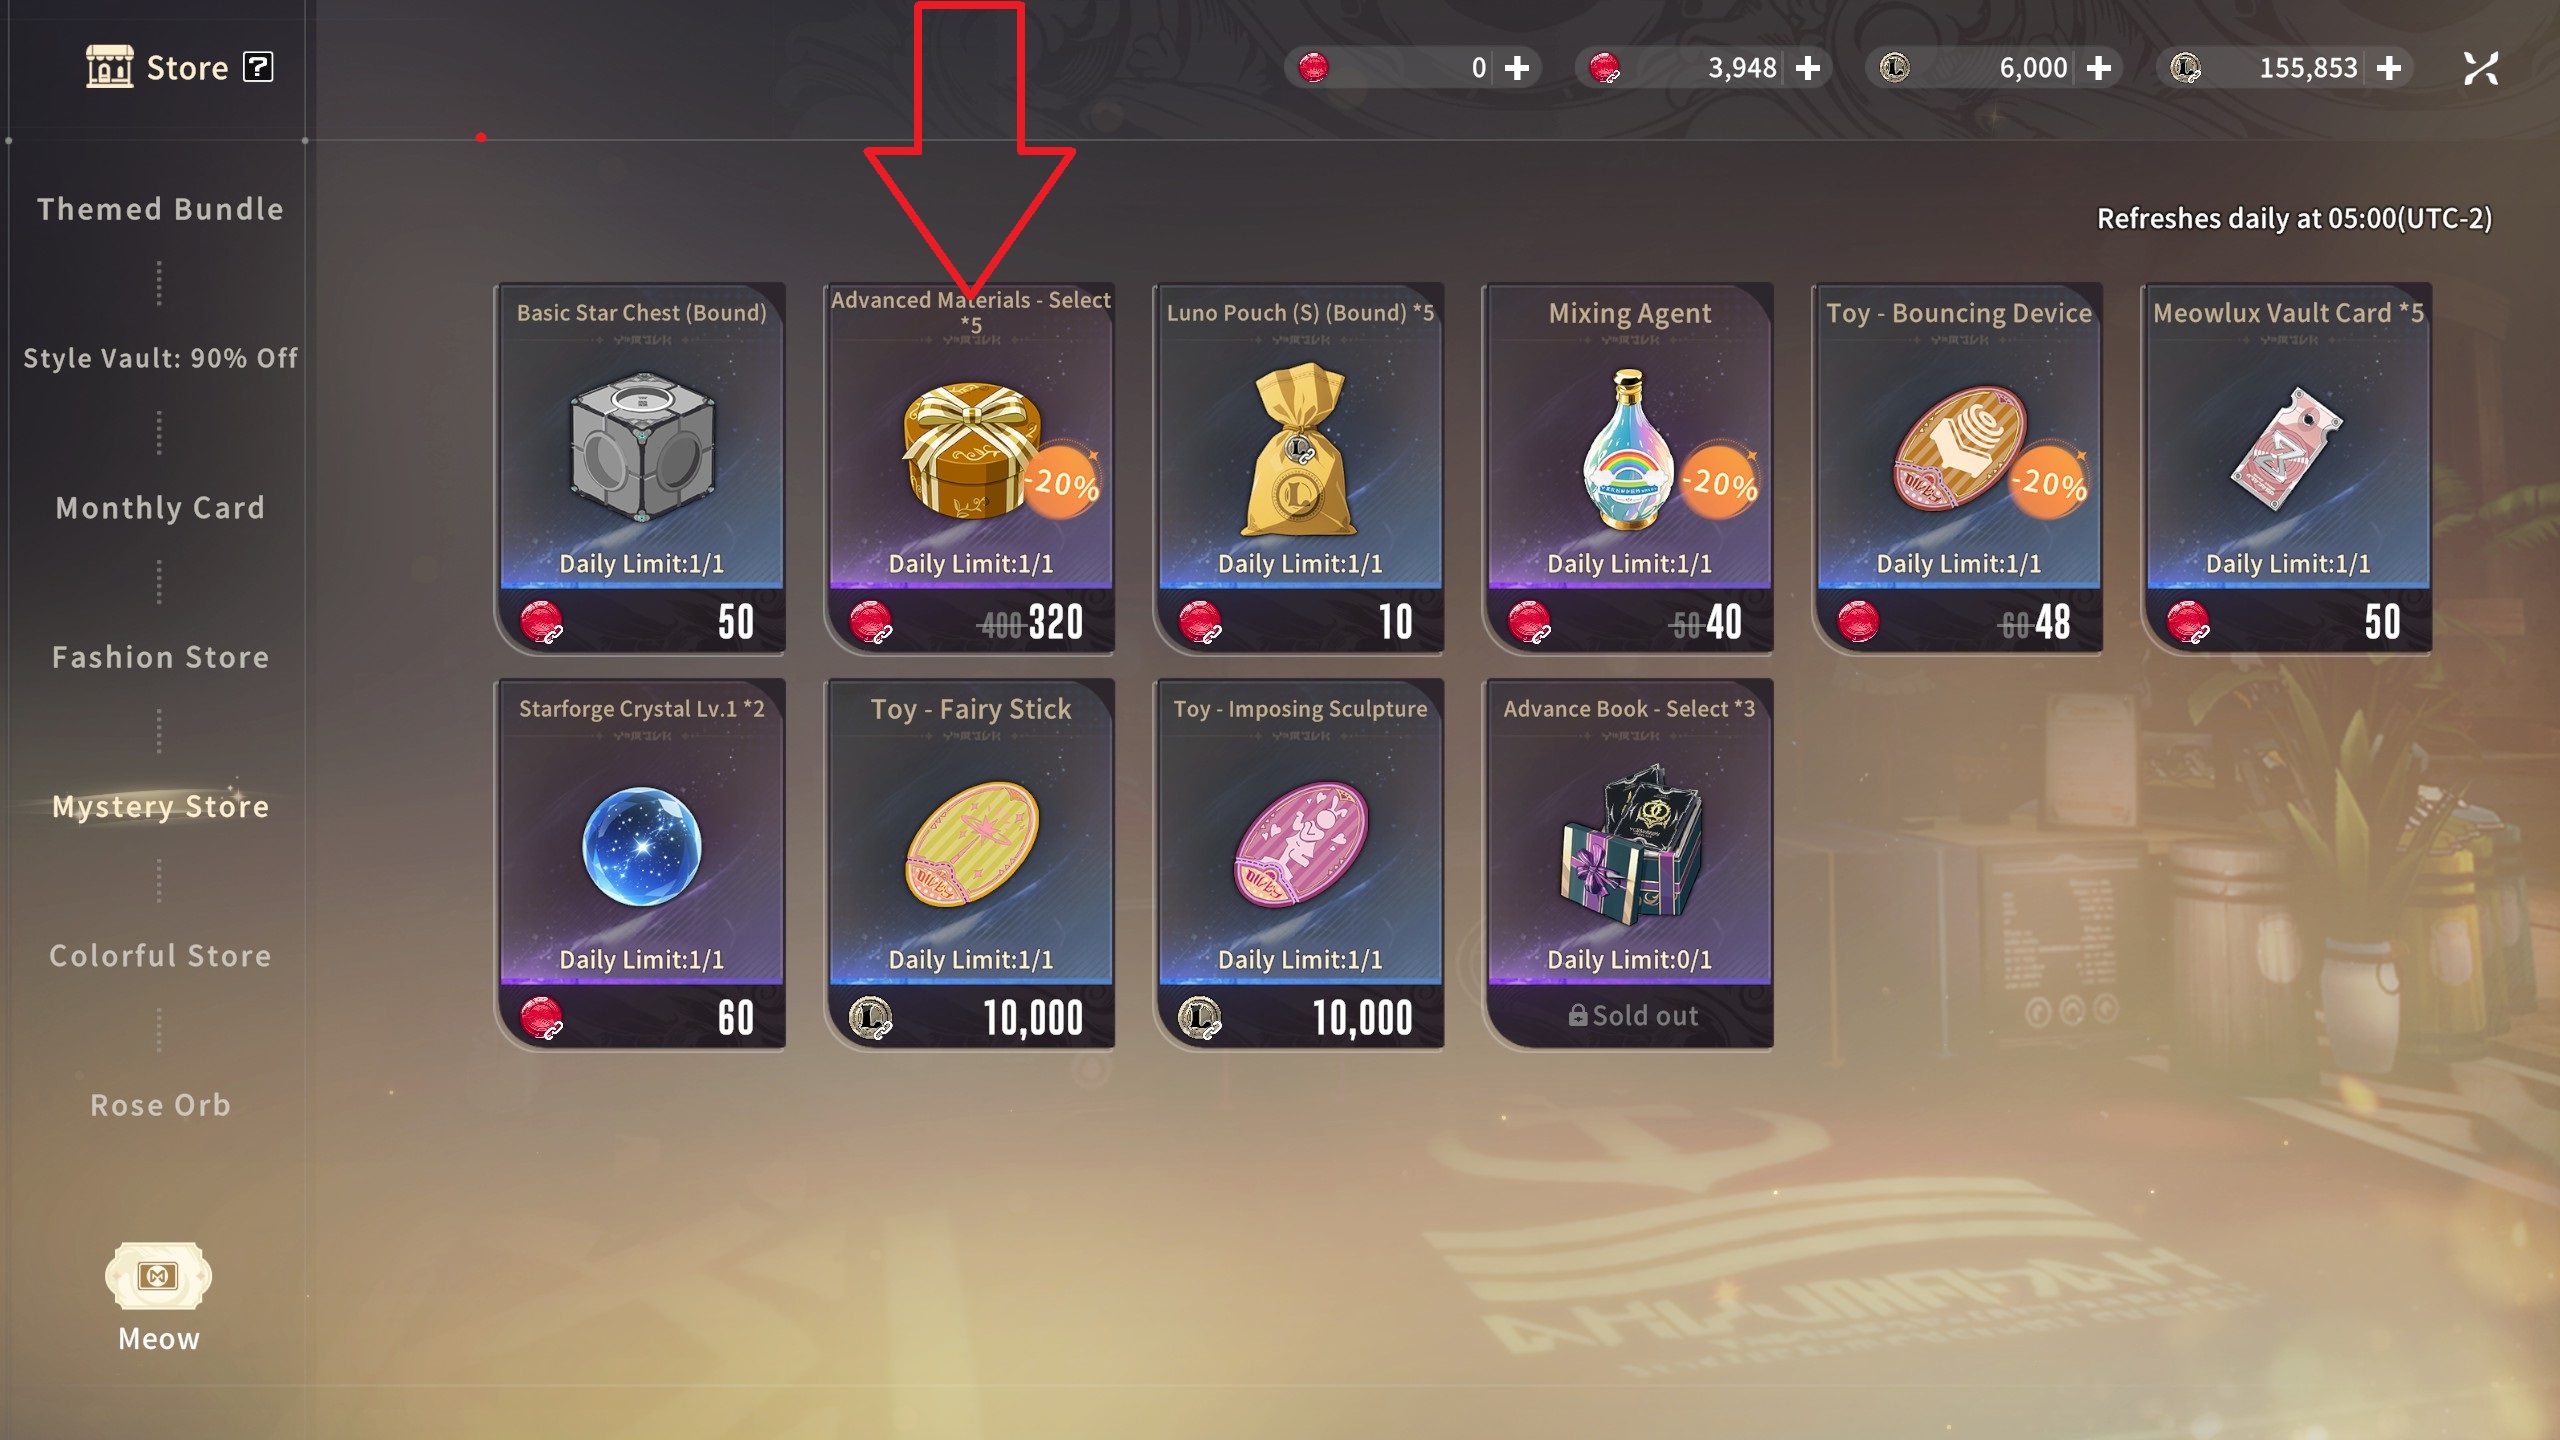Screen dimensions: 2560x1440
Task: Open the Store help question mark icon
Action: point(258,67)
